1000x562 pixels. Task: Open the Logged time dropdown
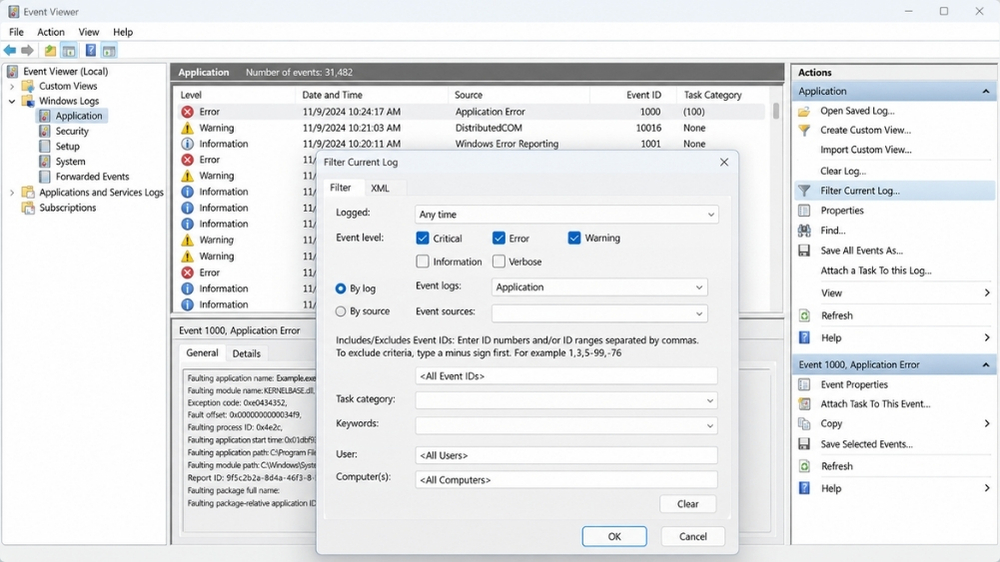point(566,214)
